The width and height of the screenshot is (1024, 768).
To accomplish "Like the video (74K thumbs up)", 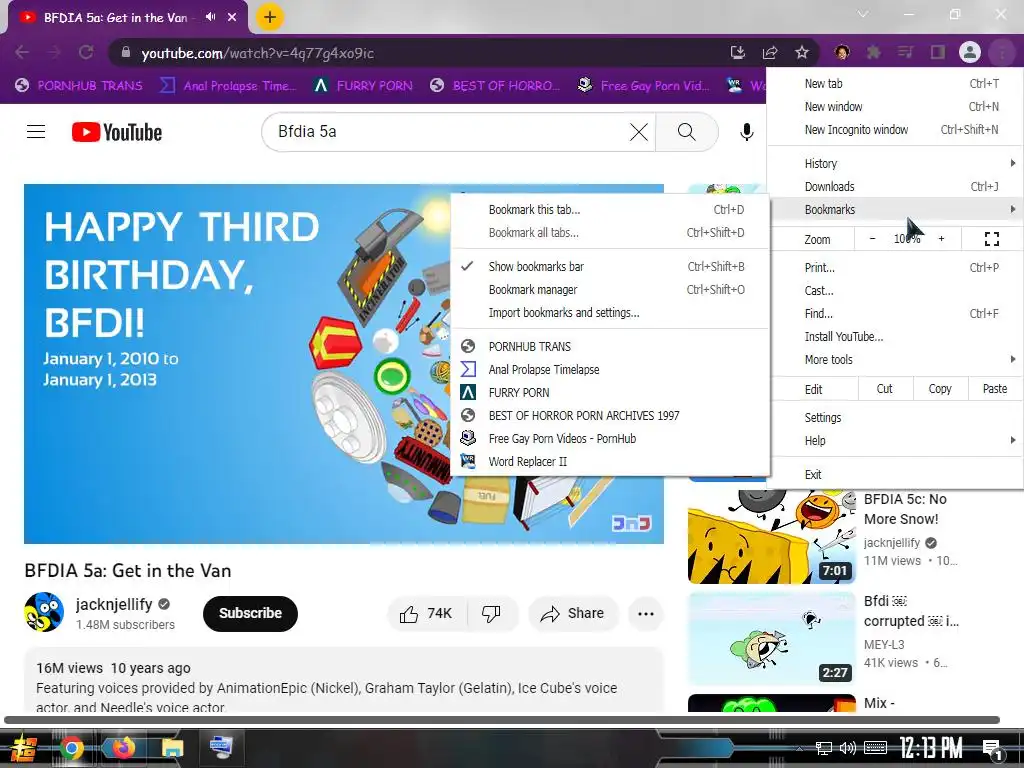I will click(x=426, y=613).
